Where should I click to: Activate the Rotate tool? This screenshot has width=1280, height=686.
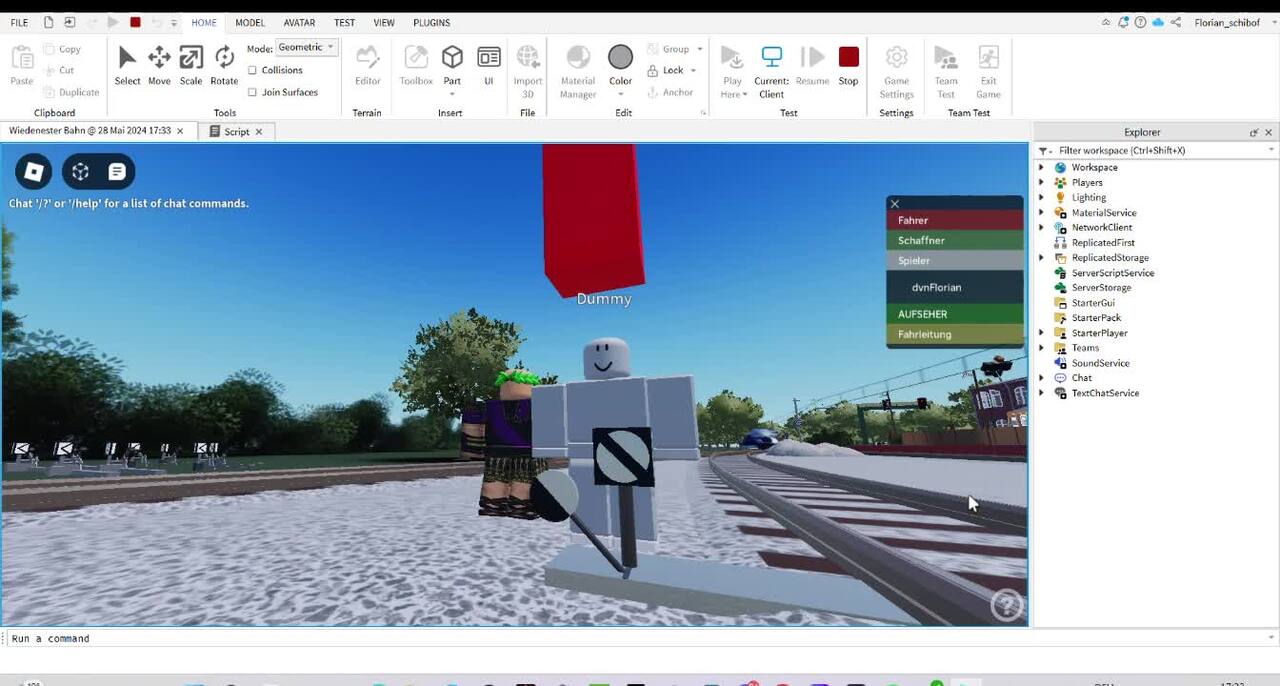coord(224,65)
